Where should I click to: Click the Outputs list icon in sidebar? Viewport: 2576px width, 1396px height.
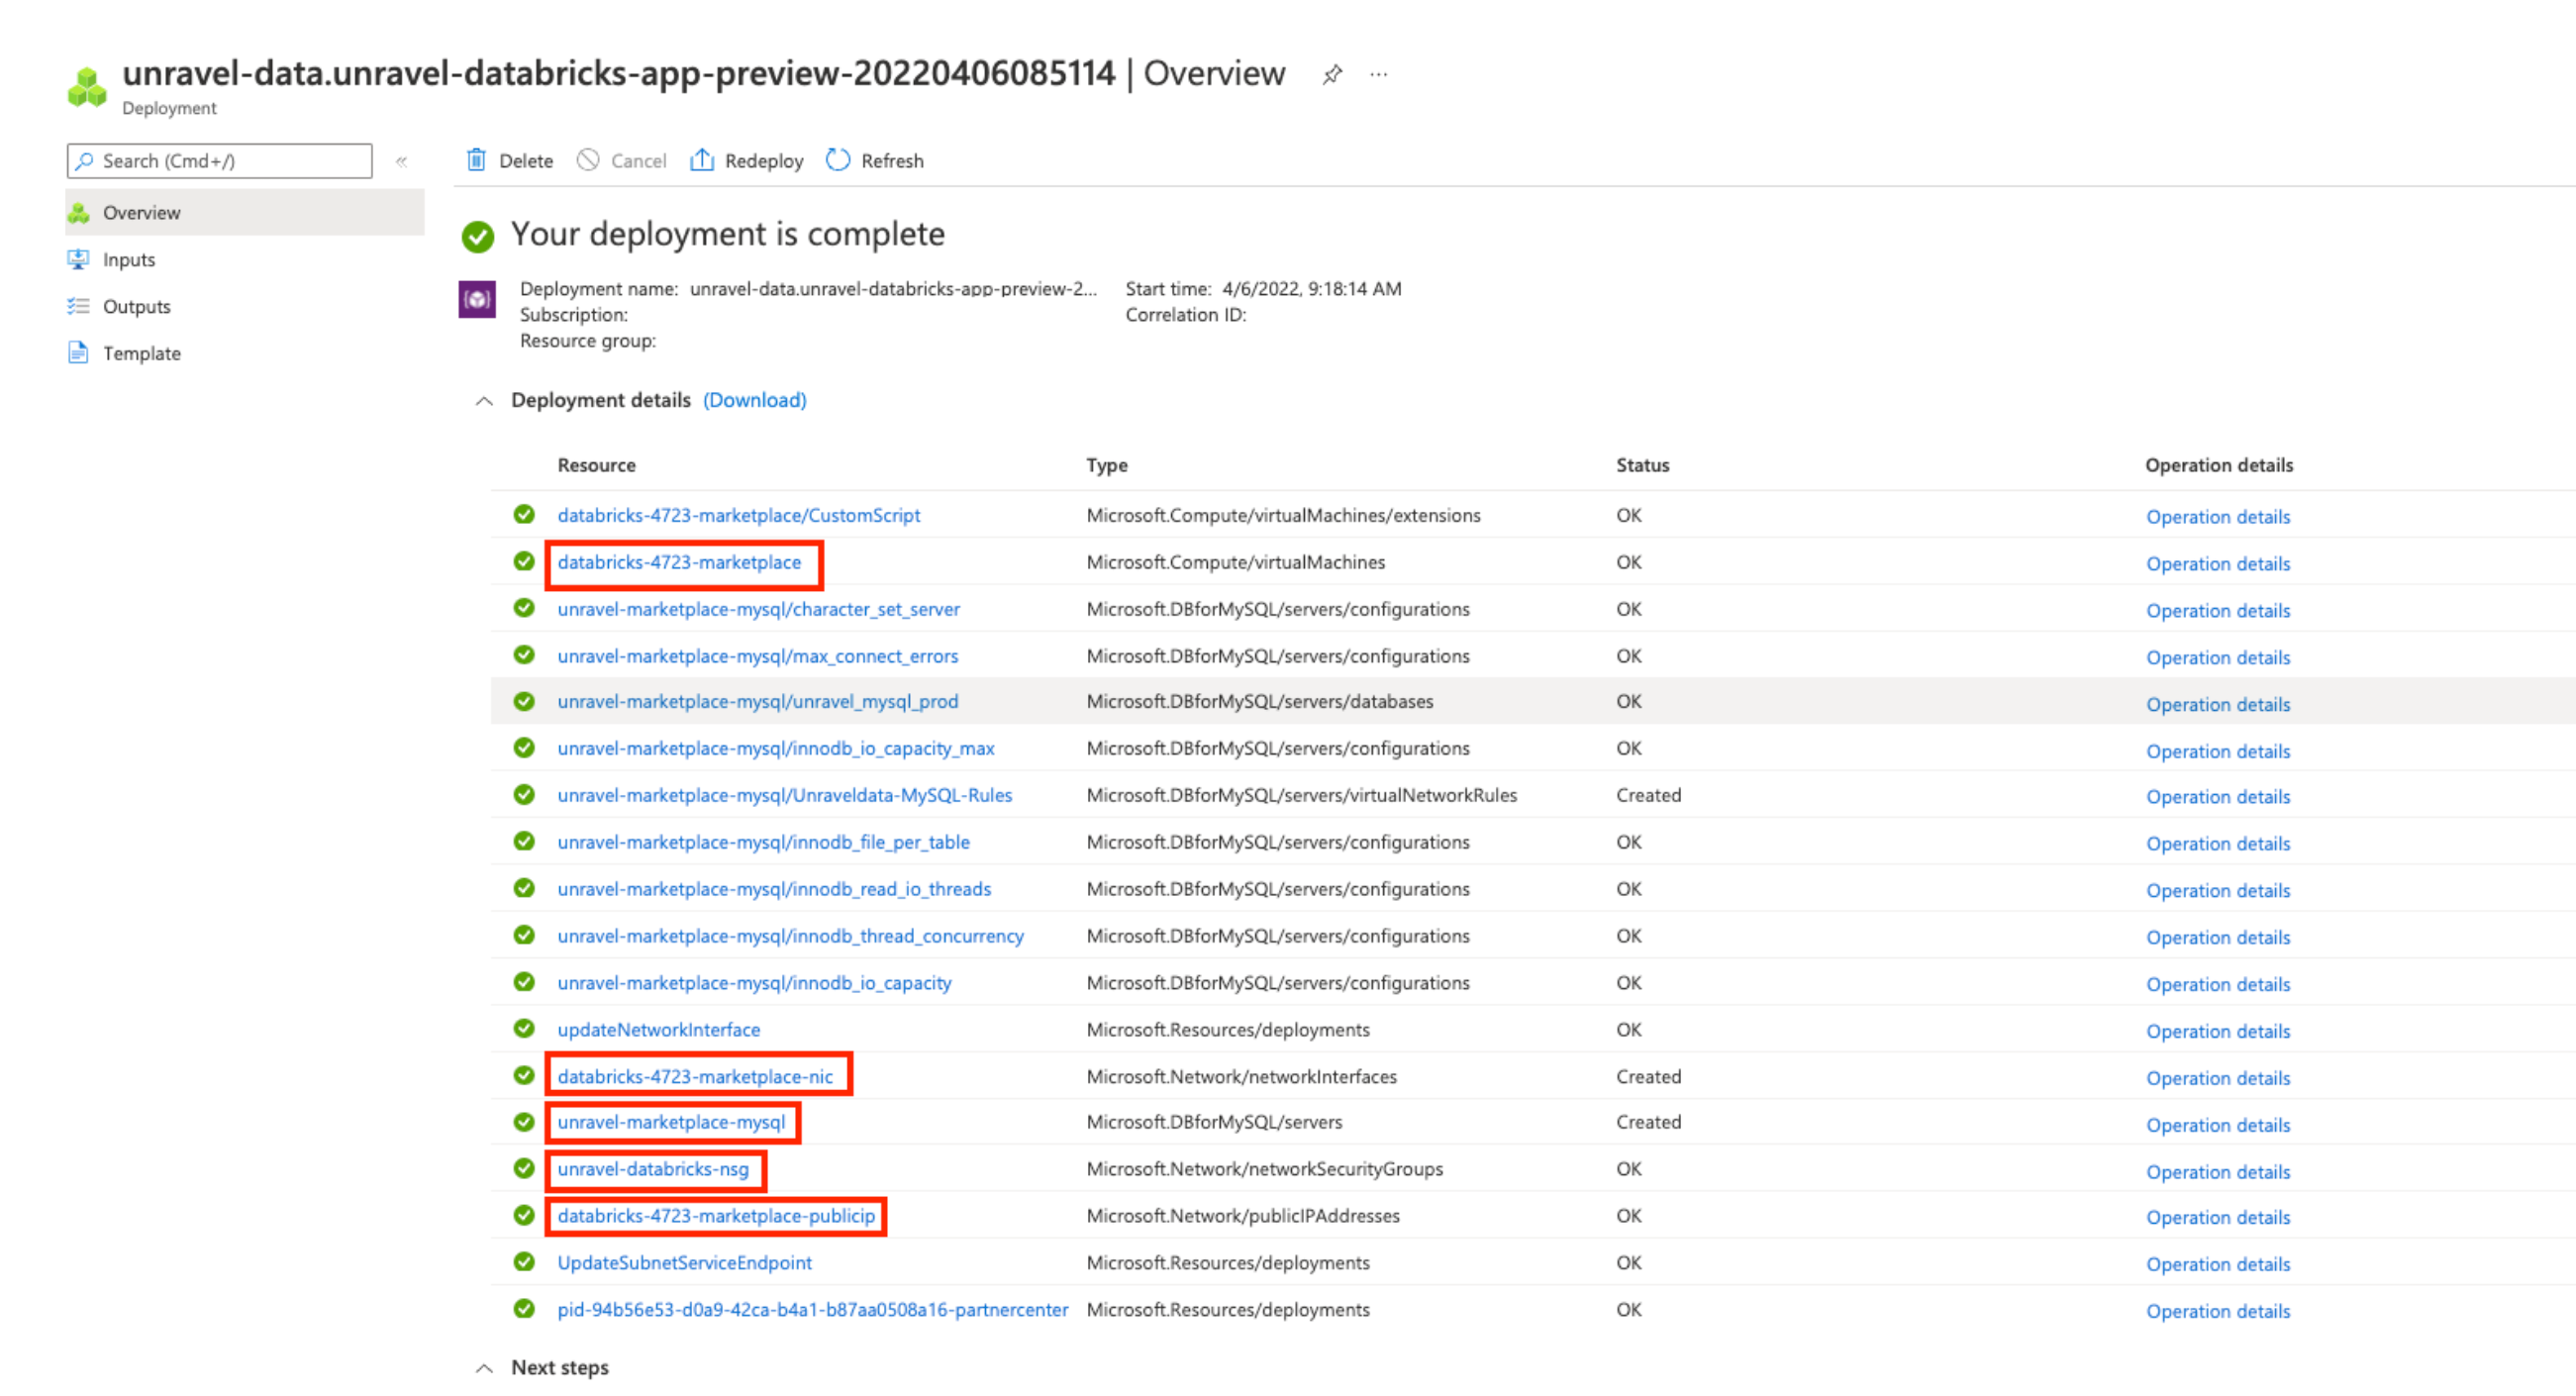tap(78, 306)
